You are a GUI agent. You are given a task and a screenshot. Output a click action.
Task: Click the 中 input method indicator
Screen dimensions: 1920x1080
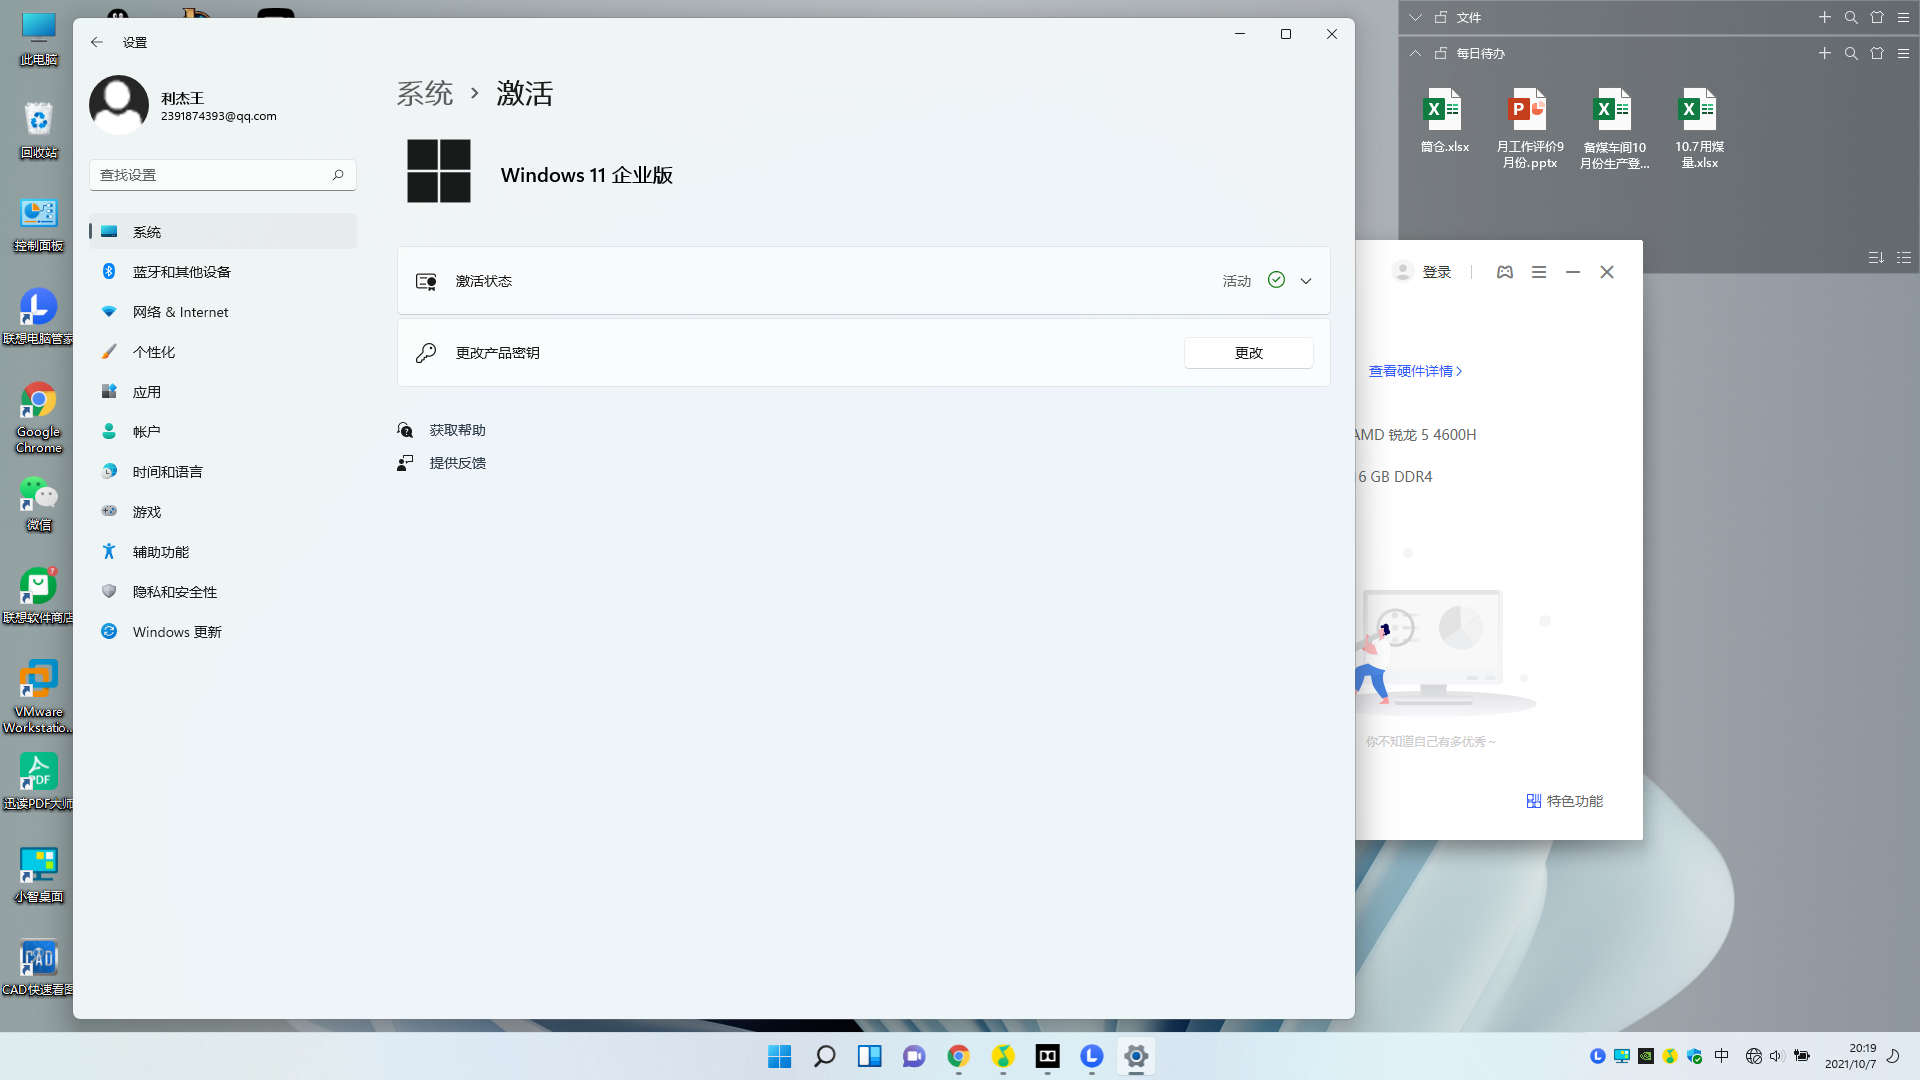click(1722, 1056)
